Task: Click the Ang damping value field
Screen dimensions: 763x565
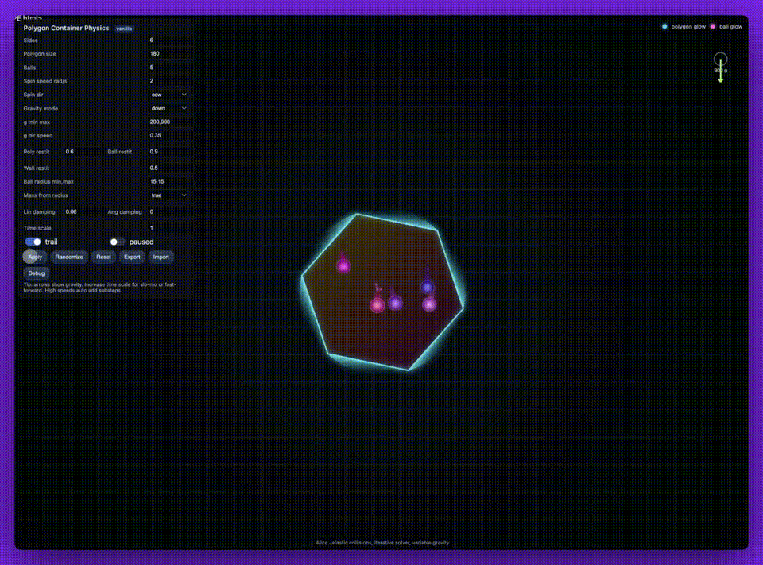Action: pyautogui.click(x=168, y=212)
